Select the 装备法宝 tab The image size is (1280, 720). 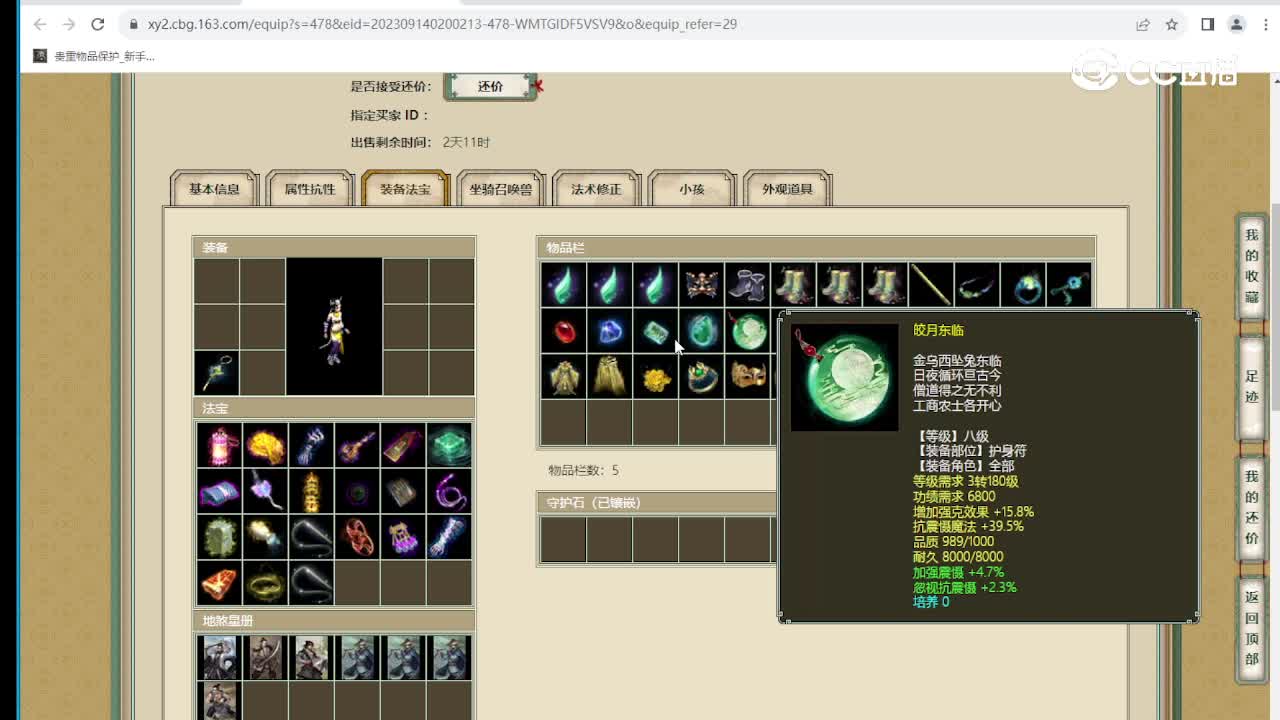click(405, 189)
